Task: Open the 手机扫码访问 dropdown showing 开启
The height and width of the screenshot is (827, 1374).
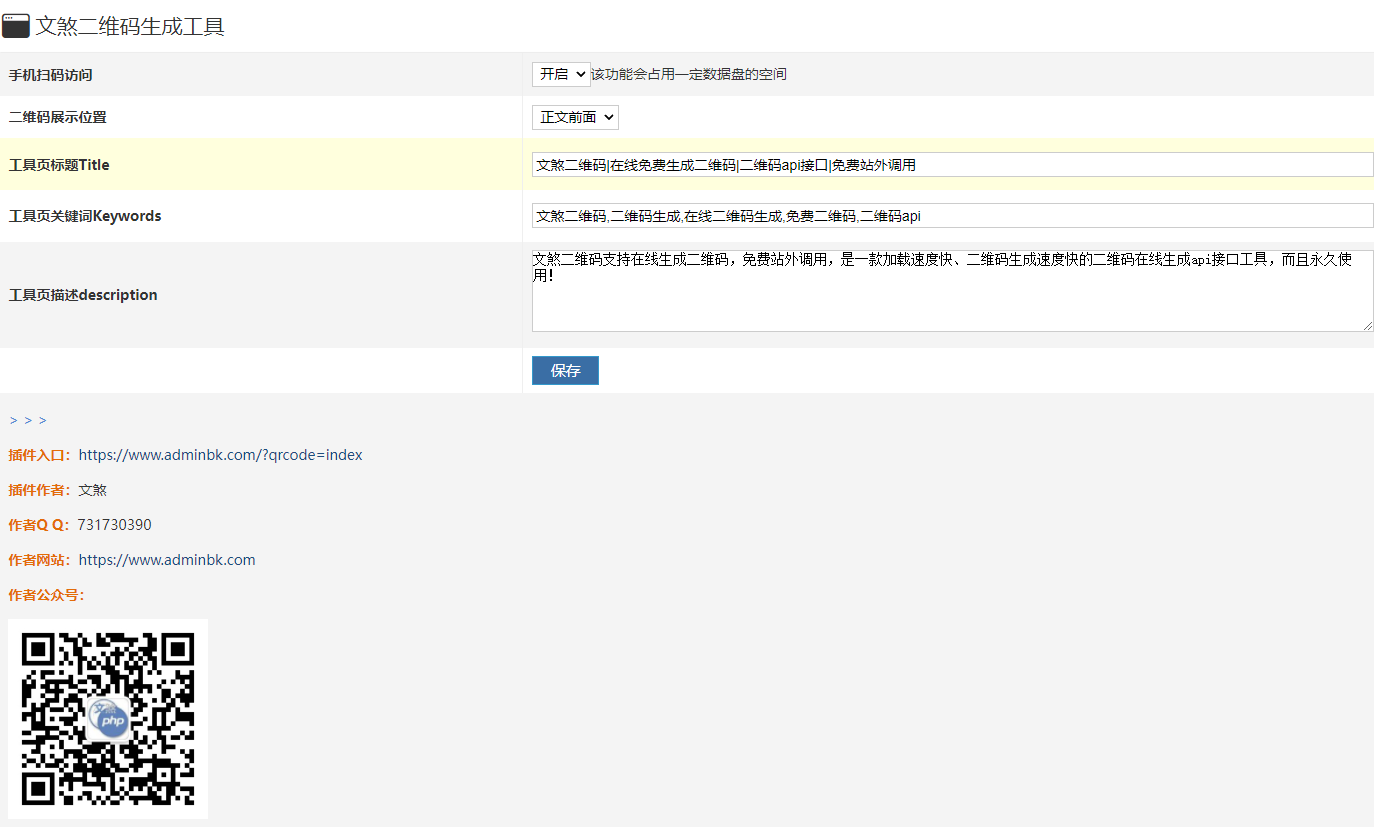Action: [x=561, y=74]
